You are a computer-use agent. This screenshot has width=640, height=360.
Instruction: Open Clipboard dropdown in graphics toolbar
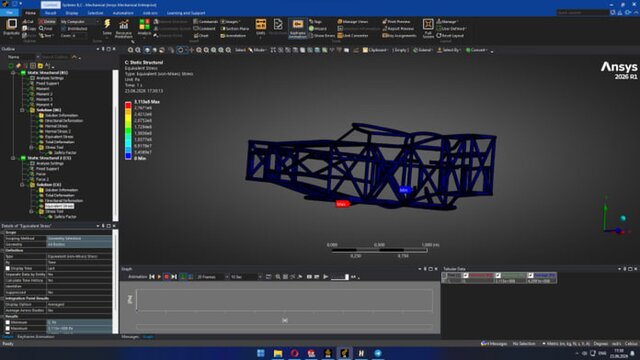375,50
